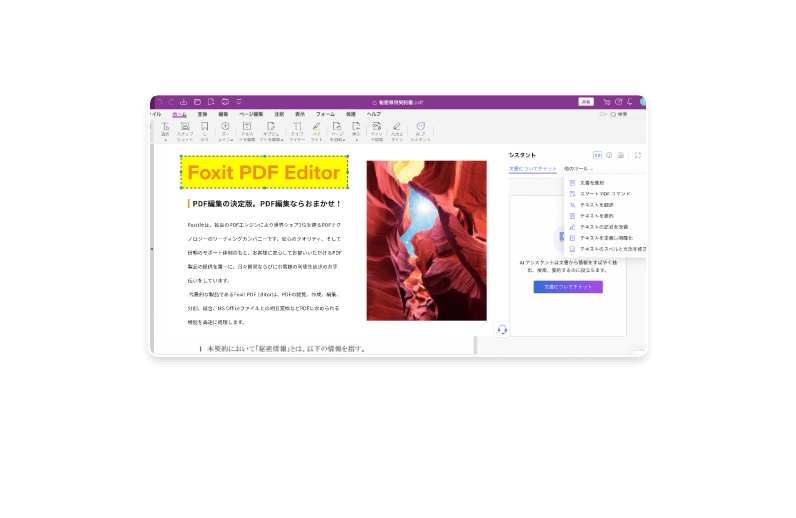Click the white button in title bar

586,102
